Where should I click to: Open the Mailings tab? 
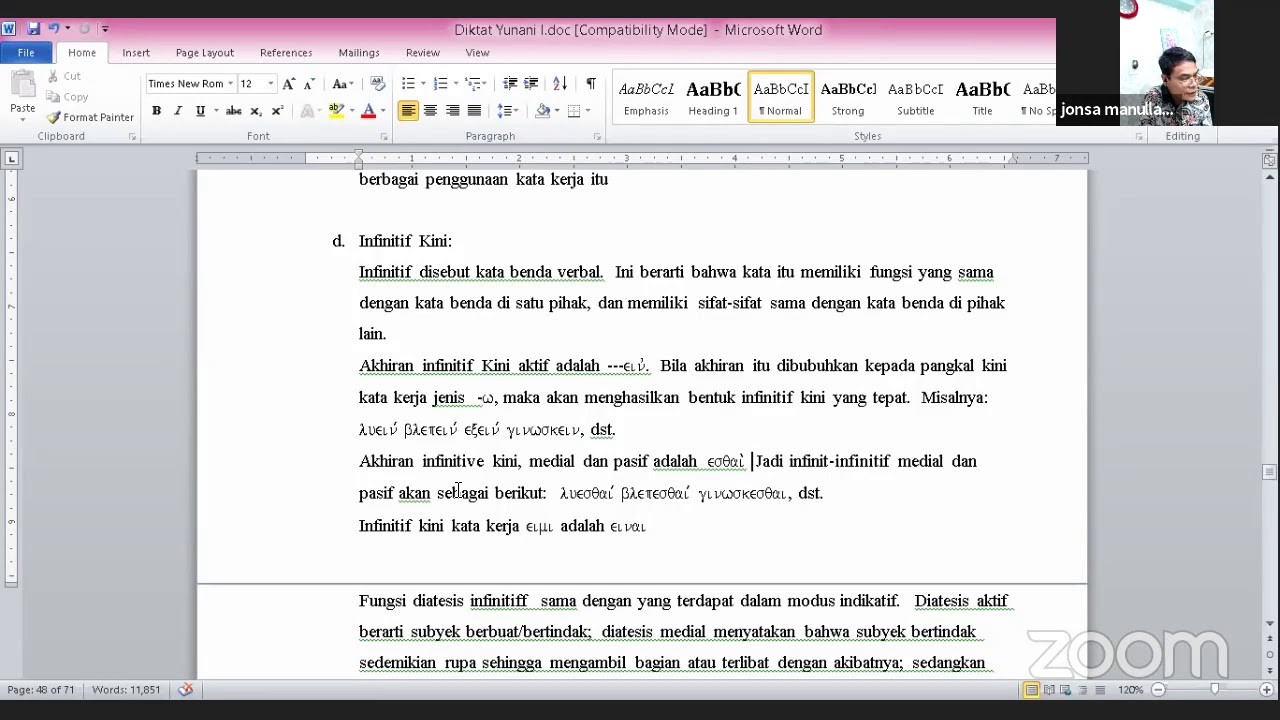coord(359,52)
